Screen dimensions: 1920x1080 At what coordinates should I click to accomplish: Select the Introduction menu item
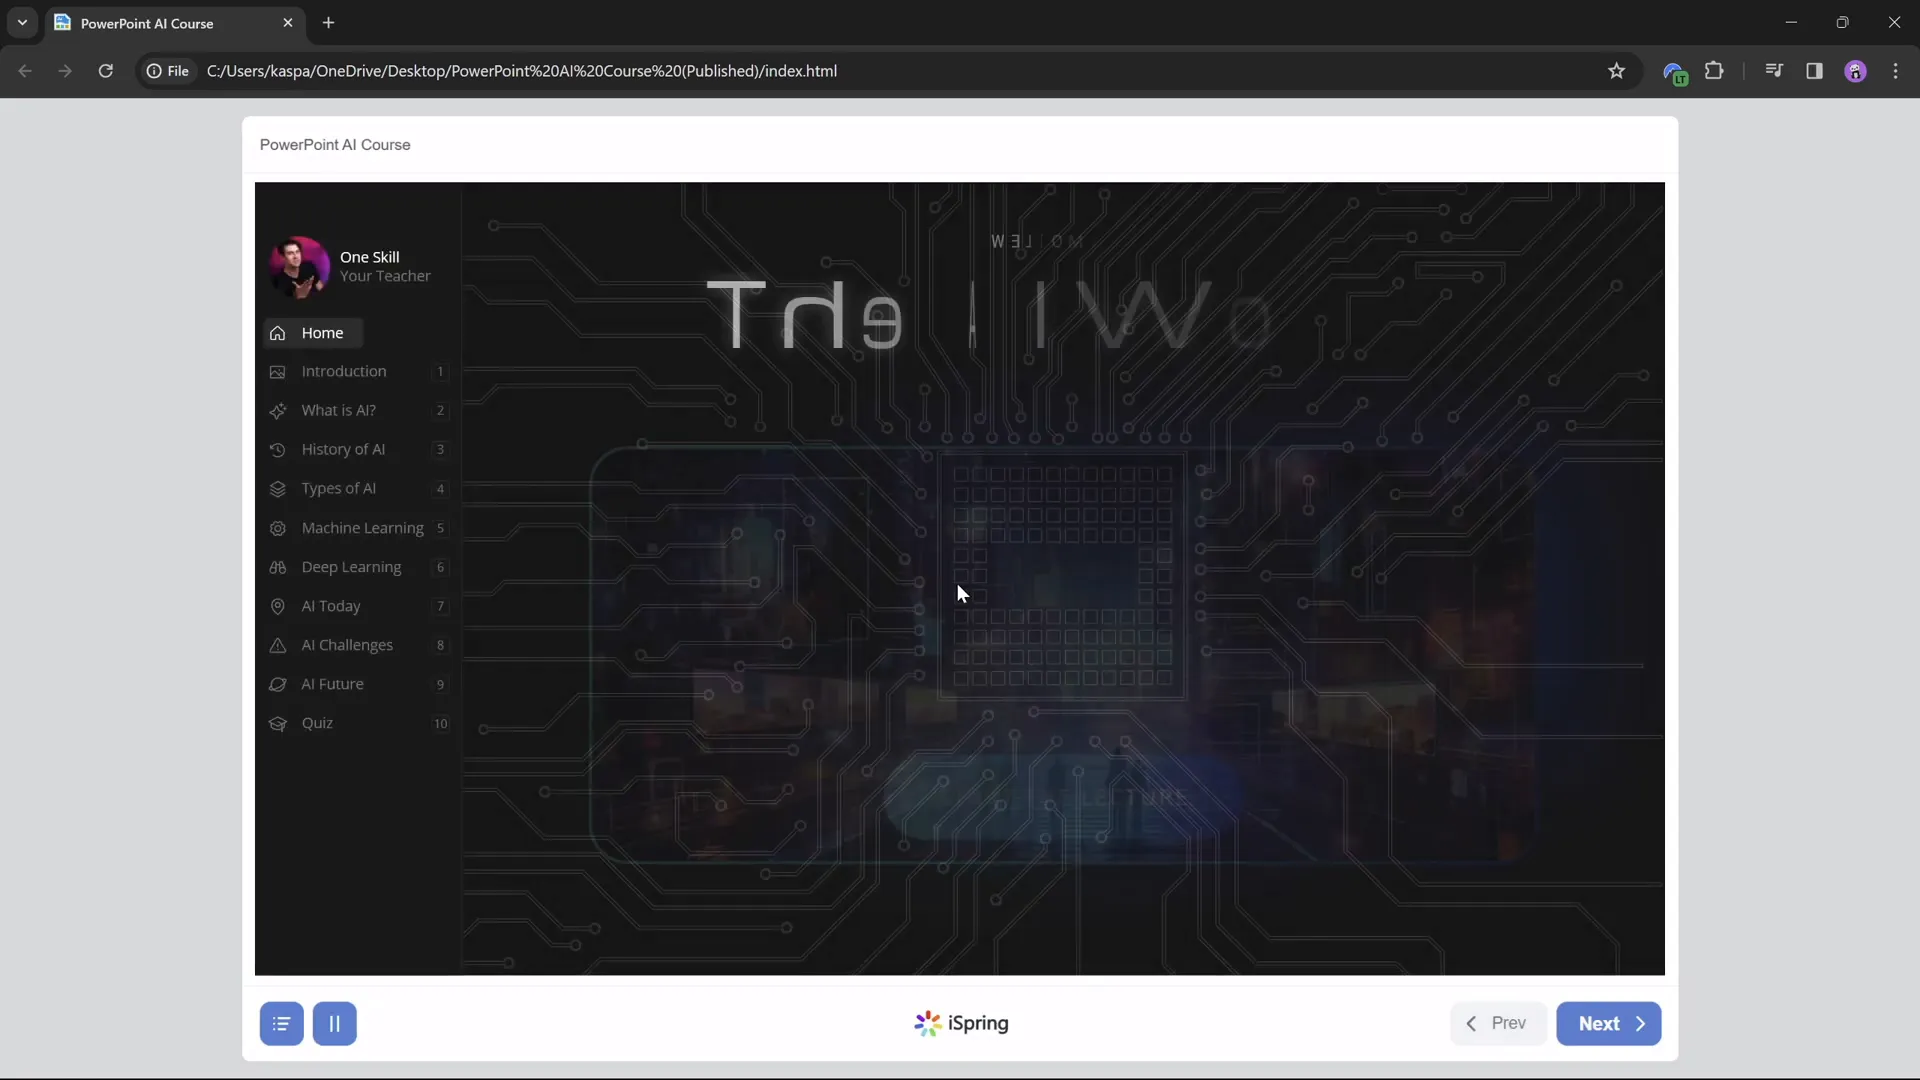(344, 372)
